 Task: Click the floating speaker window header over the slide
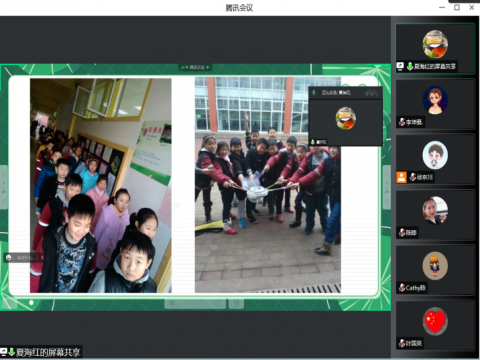[x=345, y=92]
